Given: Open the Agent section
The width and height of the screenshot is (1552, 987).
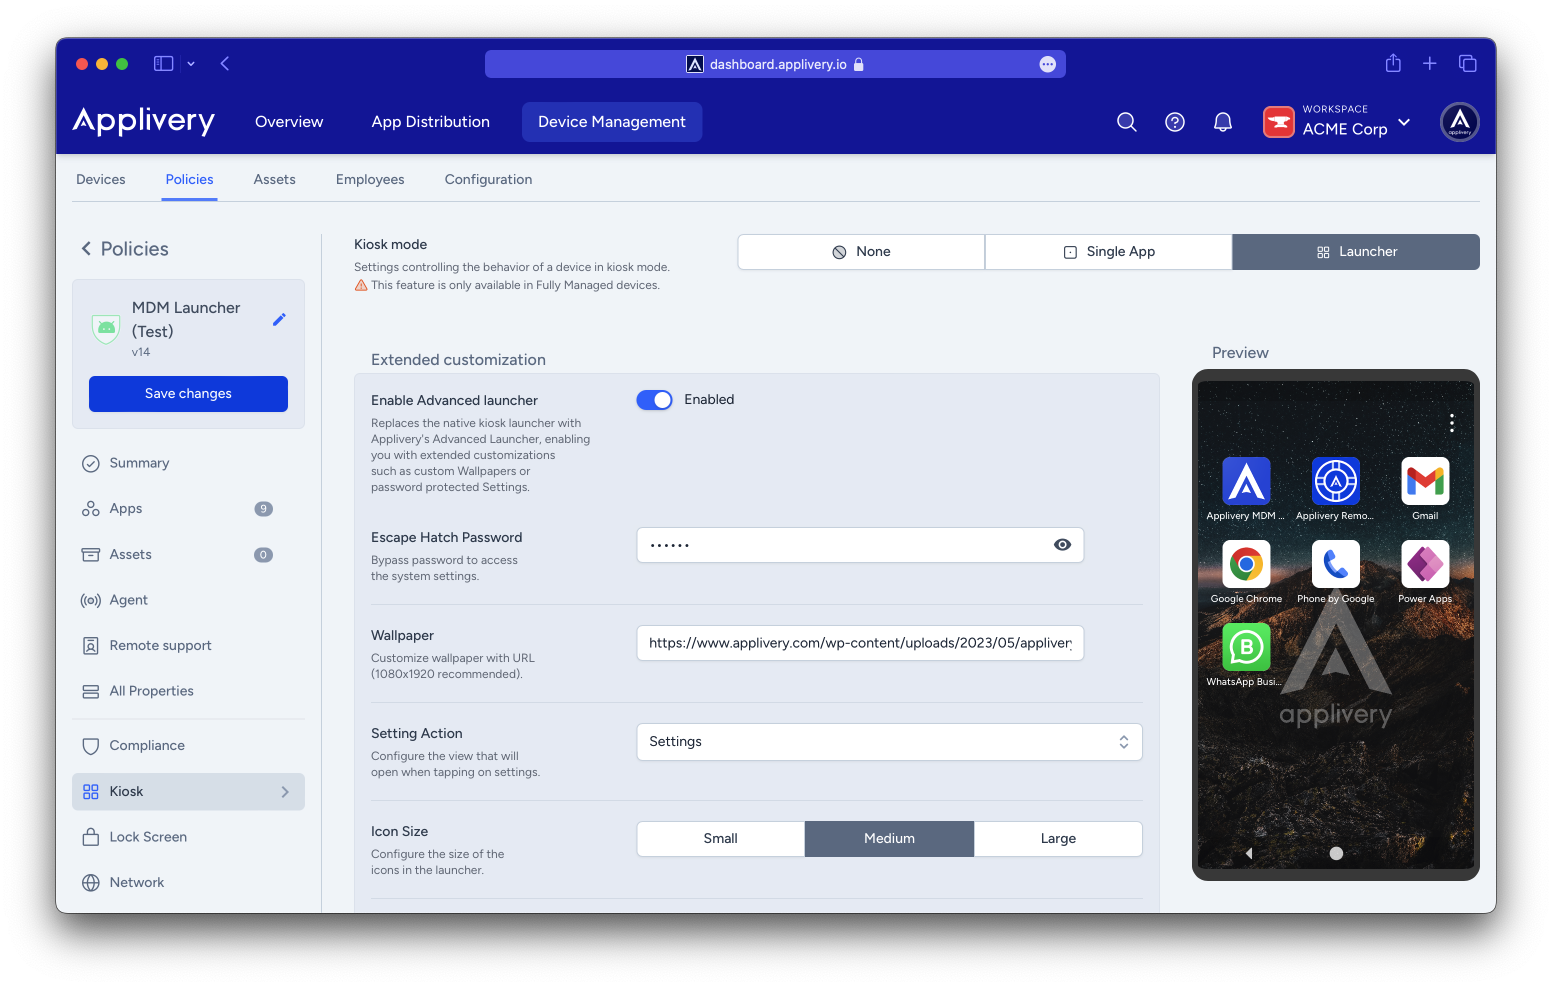Looking at the screenshot, I should (x=188, y=600).
